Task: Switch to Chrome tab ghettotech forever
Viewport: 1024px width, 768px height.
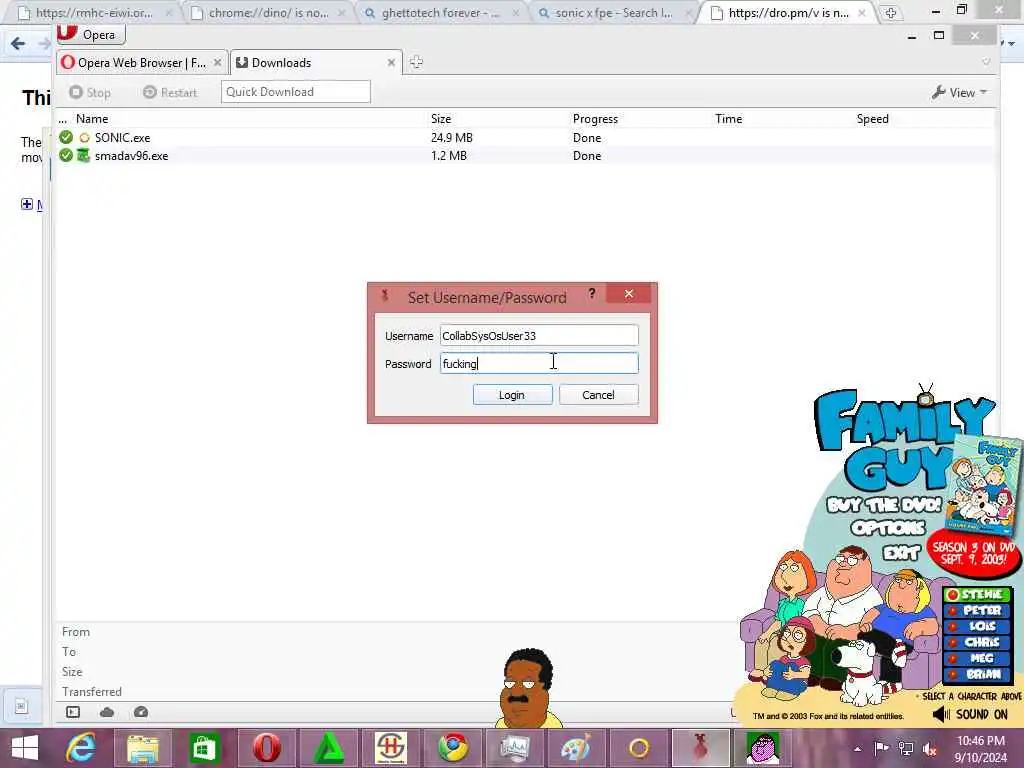Action: pos(442,12)
